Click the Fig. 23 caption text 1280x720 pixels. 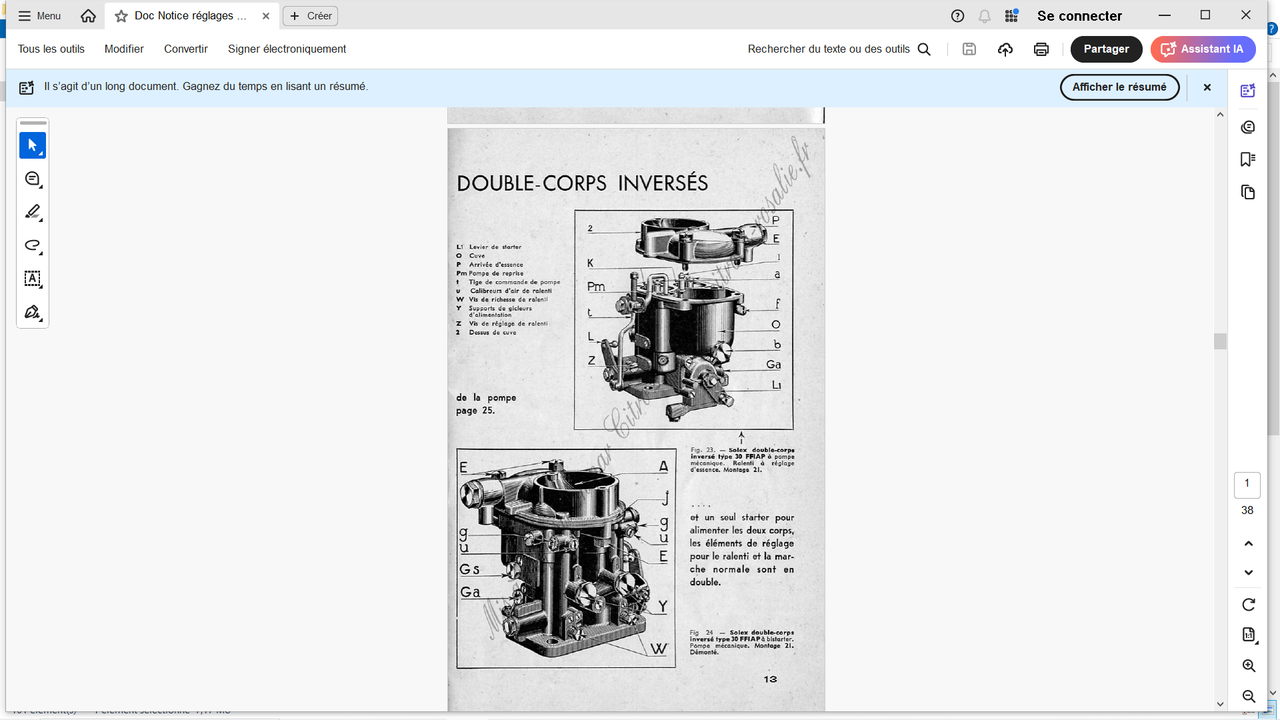742,460
